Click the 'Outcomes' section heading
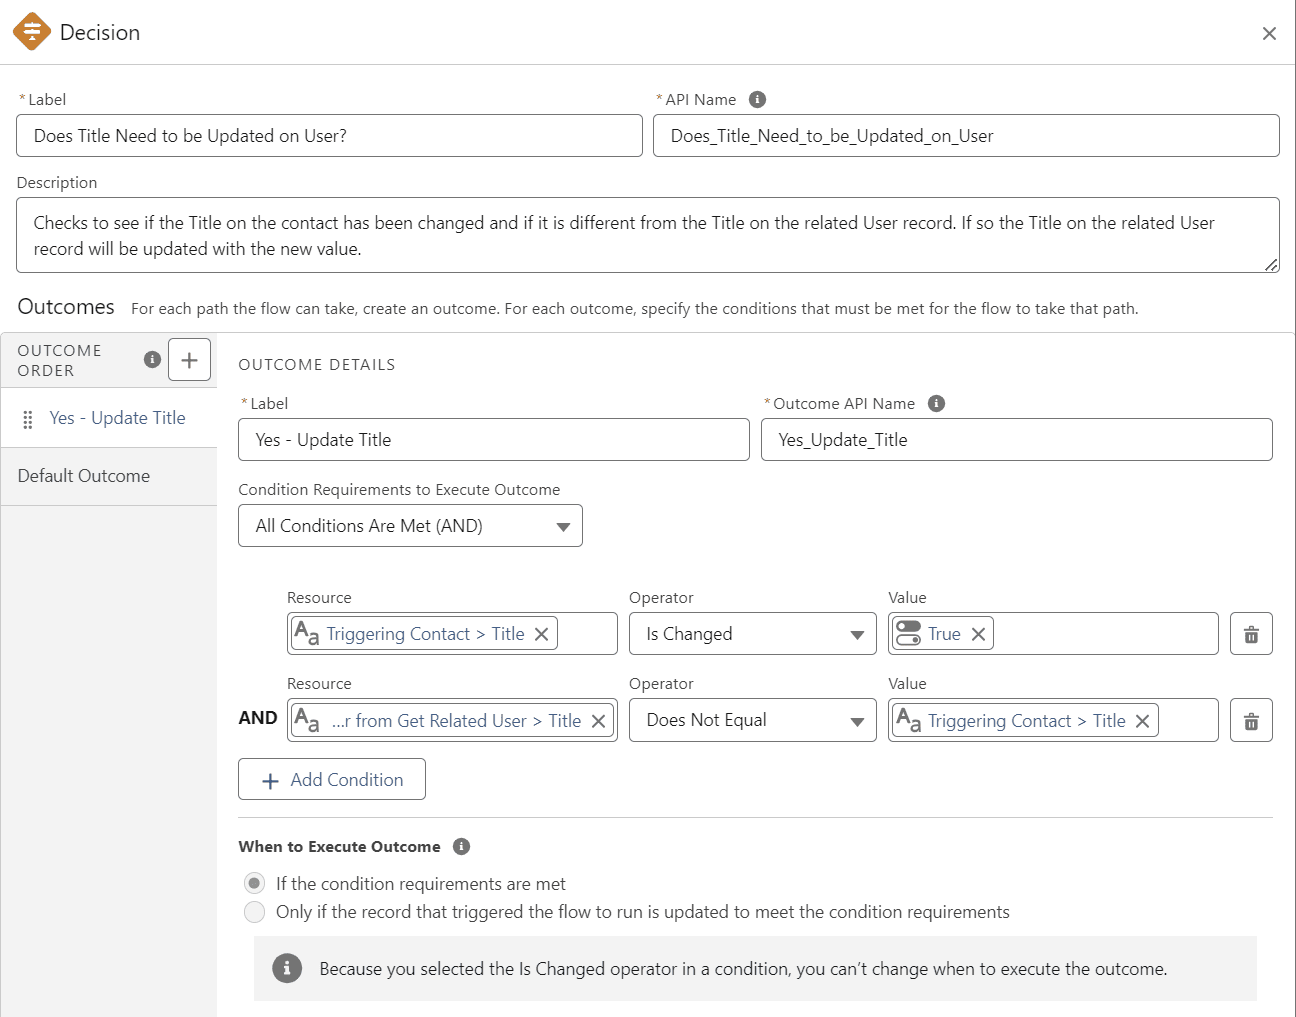Screen dimensions: 1296x1017 [x=66, y=307]
